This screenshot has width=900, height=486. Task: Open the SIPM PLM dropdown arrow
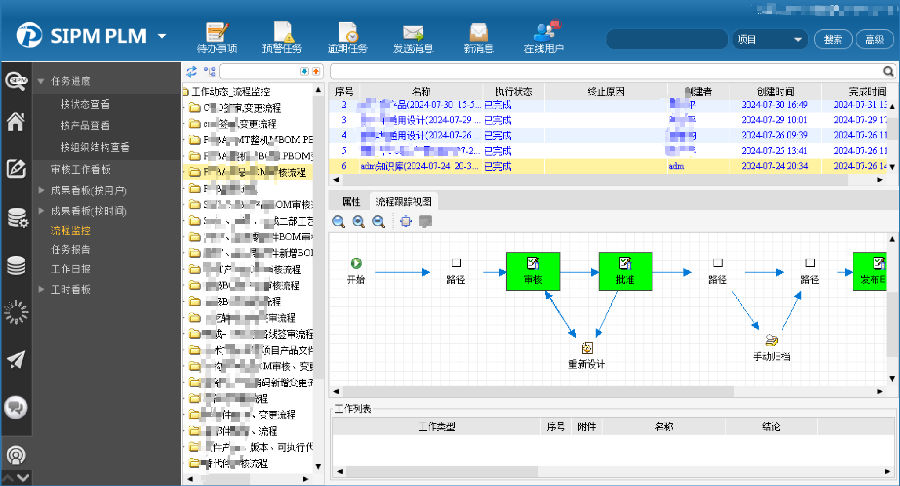(x=162, y=37)
